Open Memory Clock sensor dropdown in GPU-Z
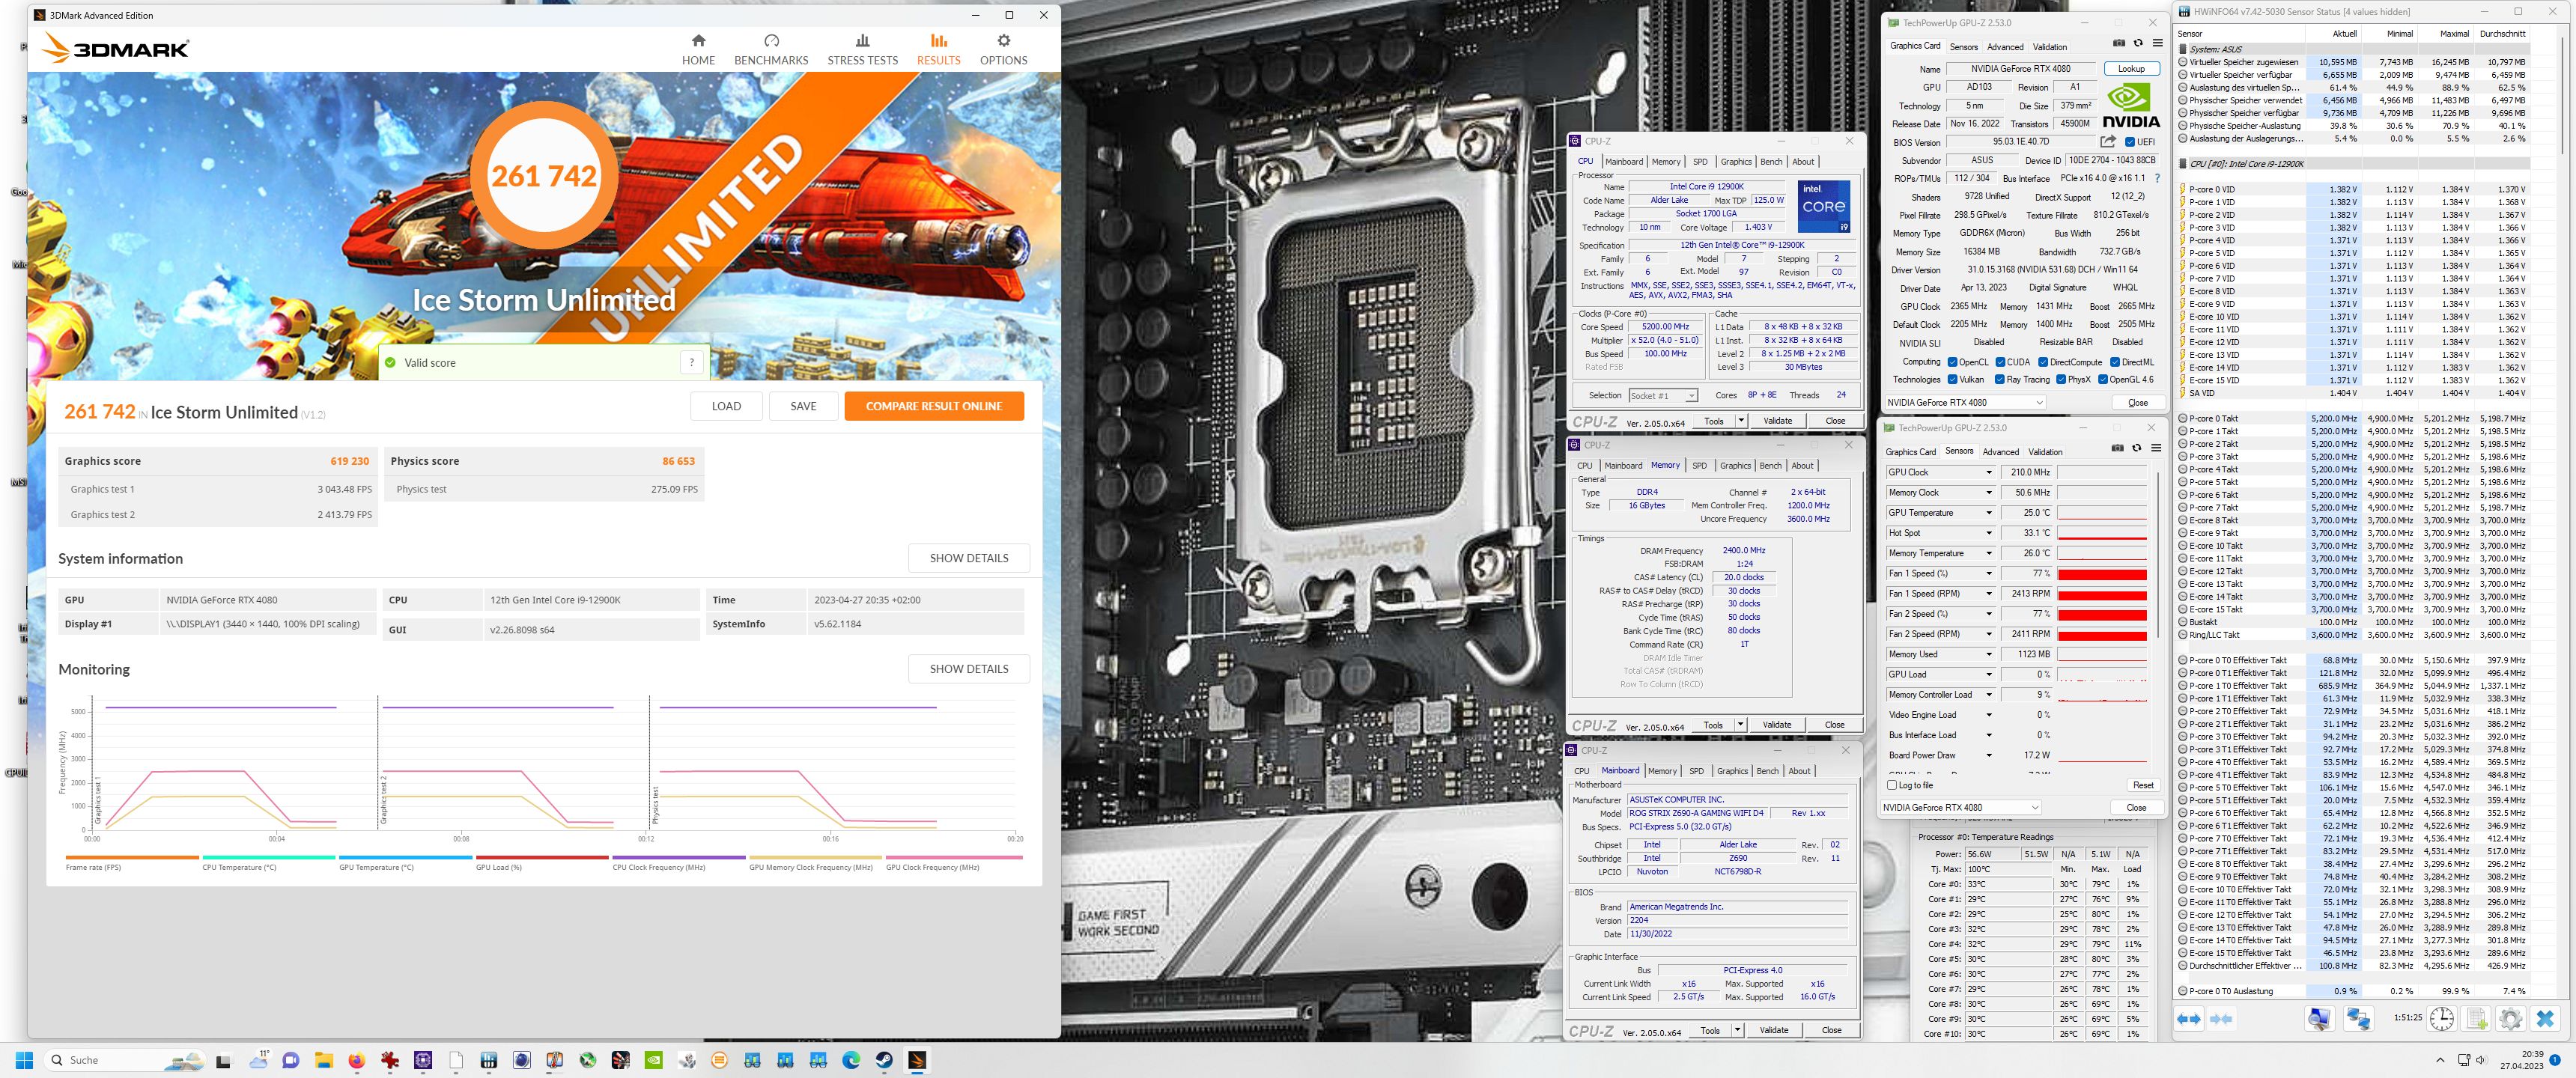The height and width of the screenshot is (1078, 2576). click(1988, 493)
